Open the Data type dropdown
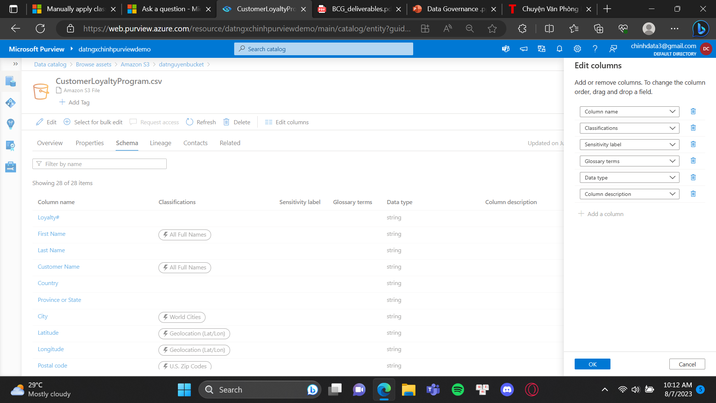The image size is (716, 403). click(629, 177)
